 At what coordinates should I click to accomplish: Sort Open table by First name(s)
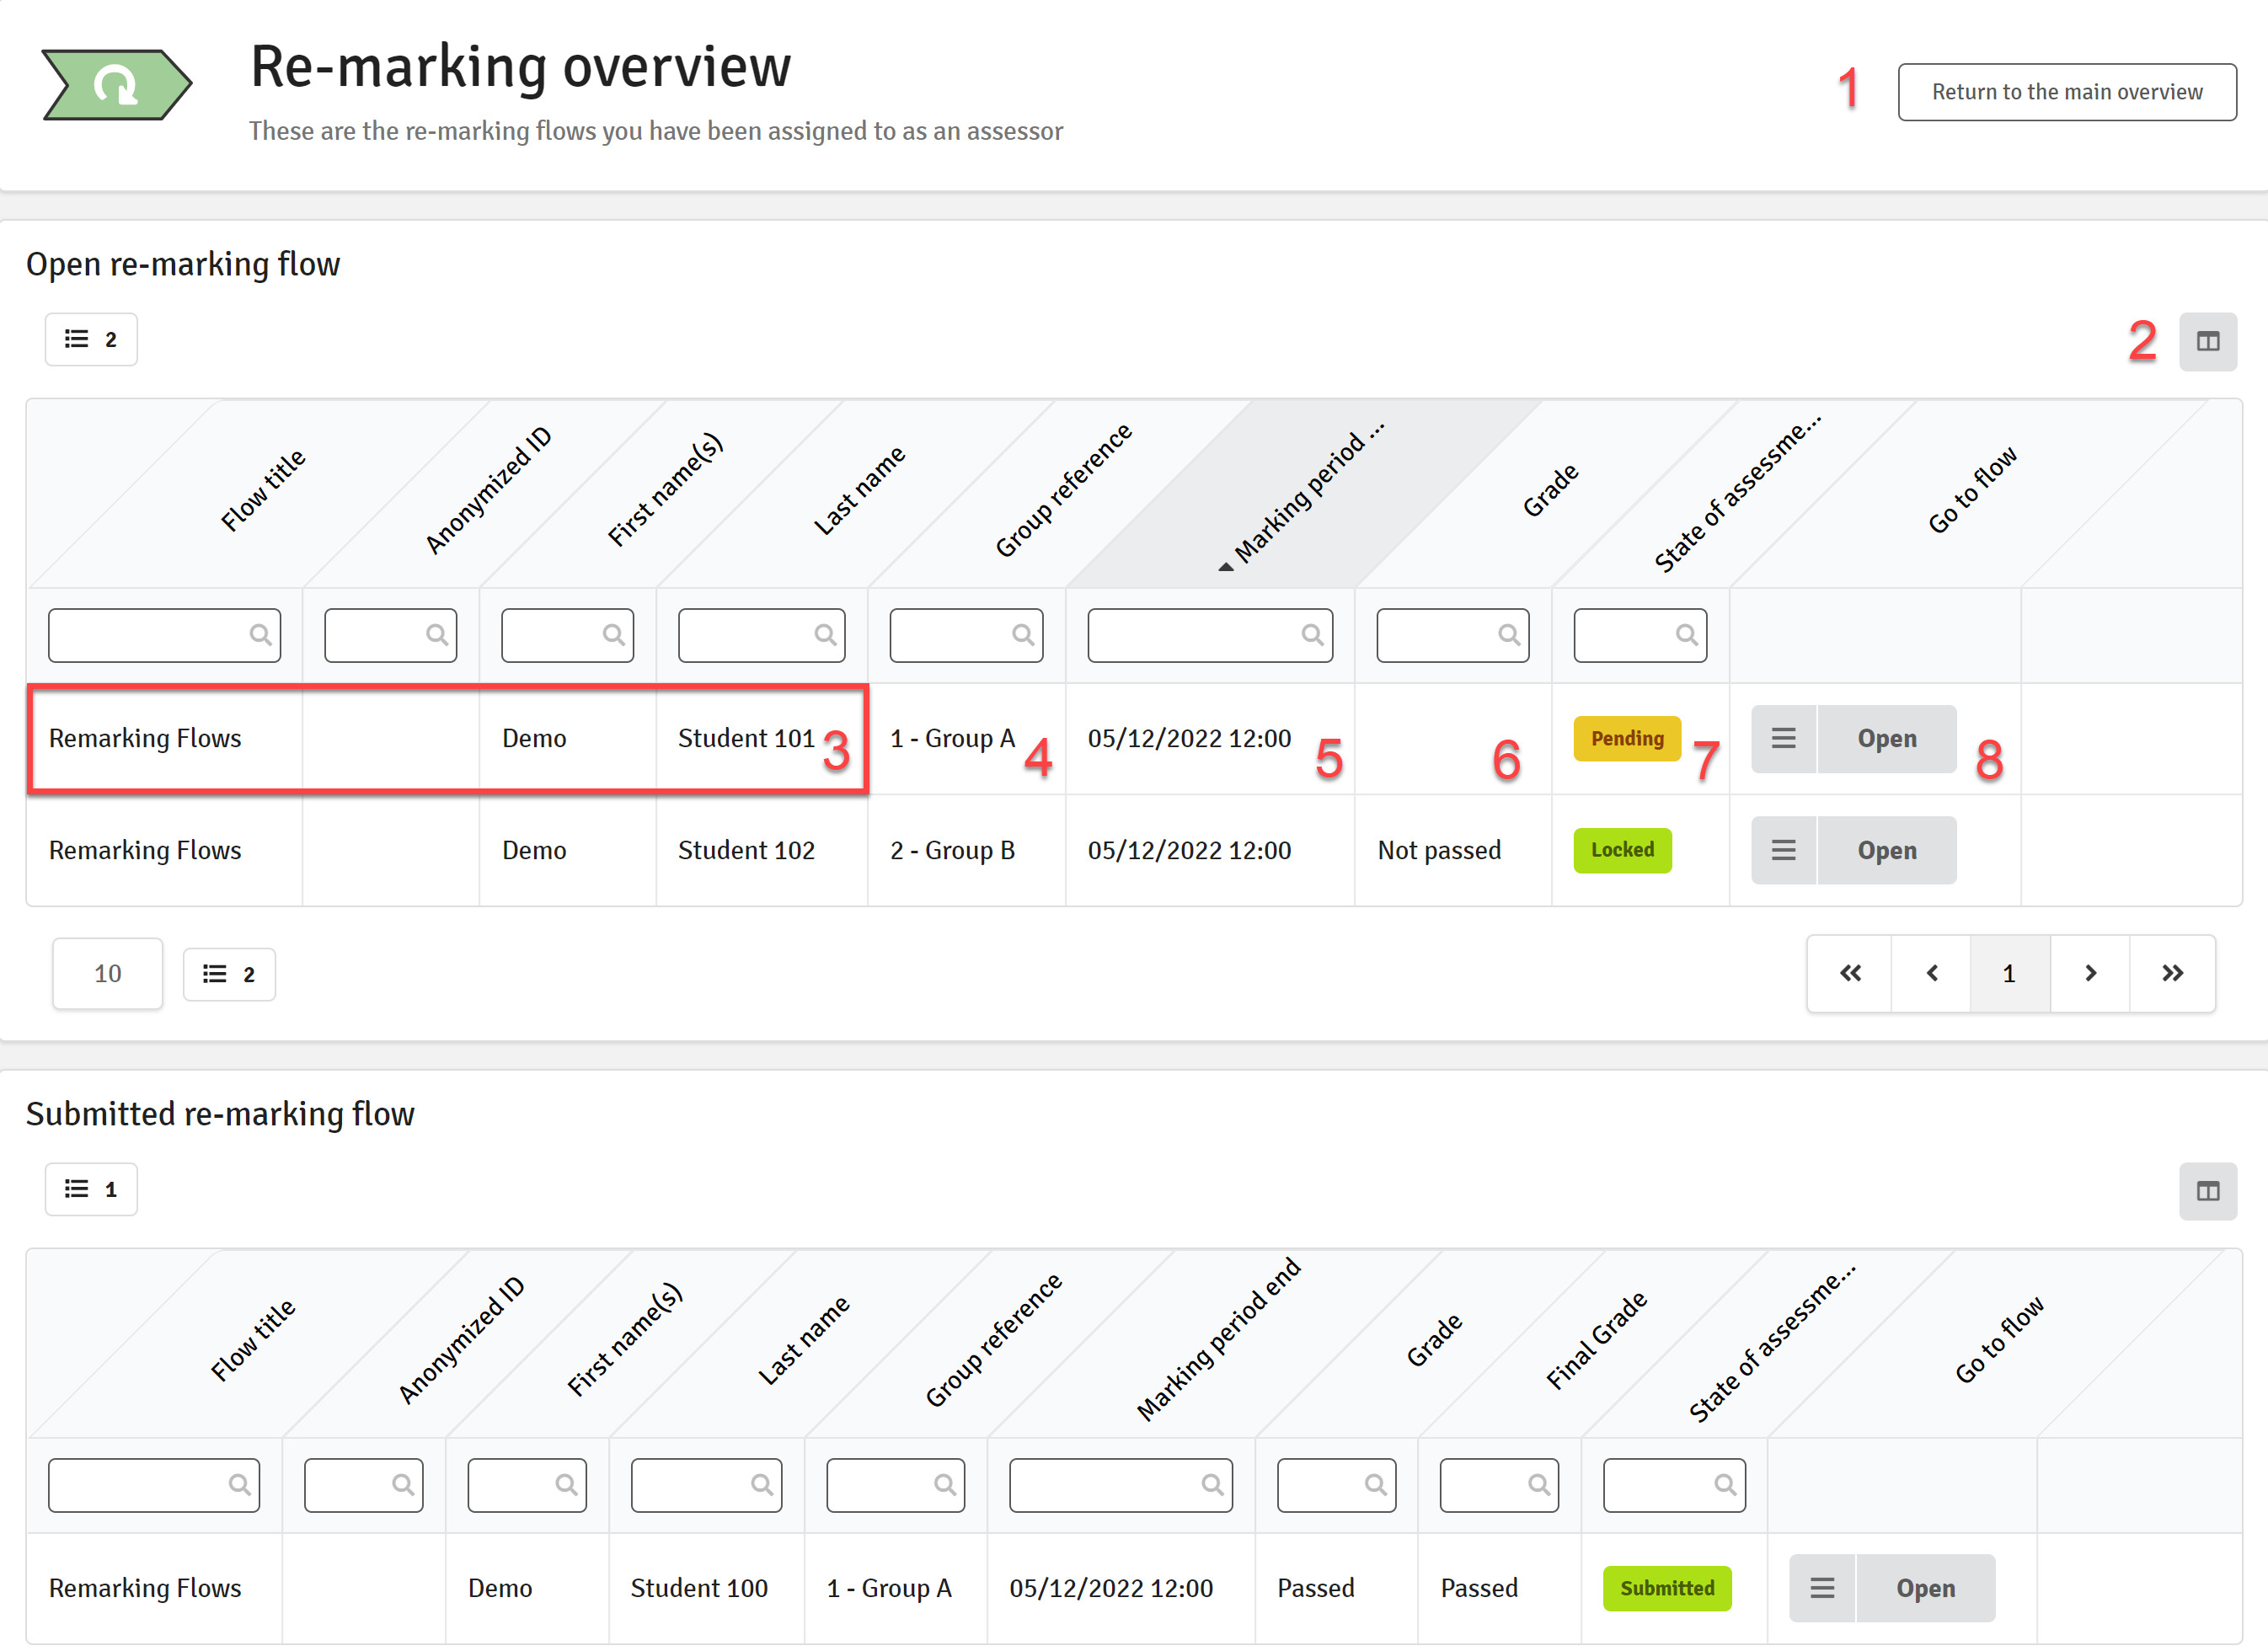665,490
